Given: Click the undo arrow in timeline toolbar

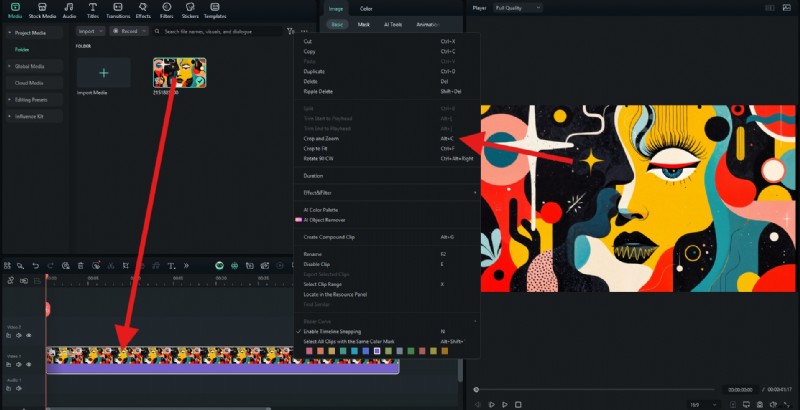Looking at the screenshot, I should click(35, 266).
